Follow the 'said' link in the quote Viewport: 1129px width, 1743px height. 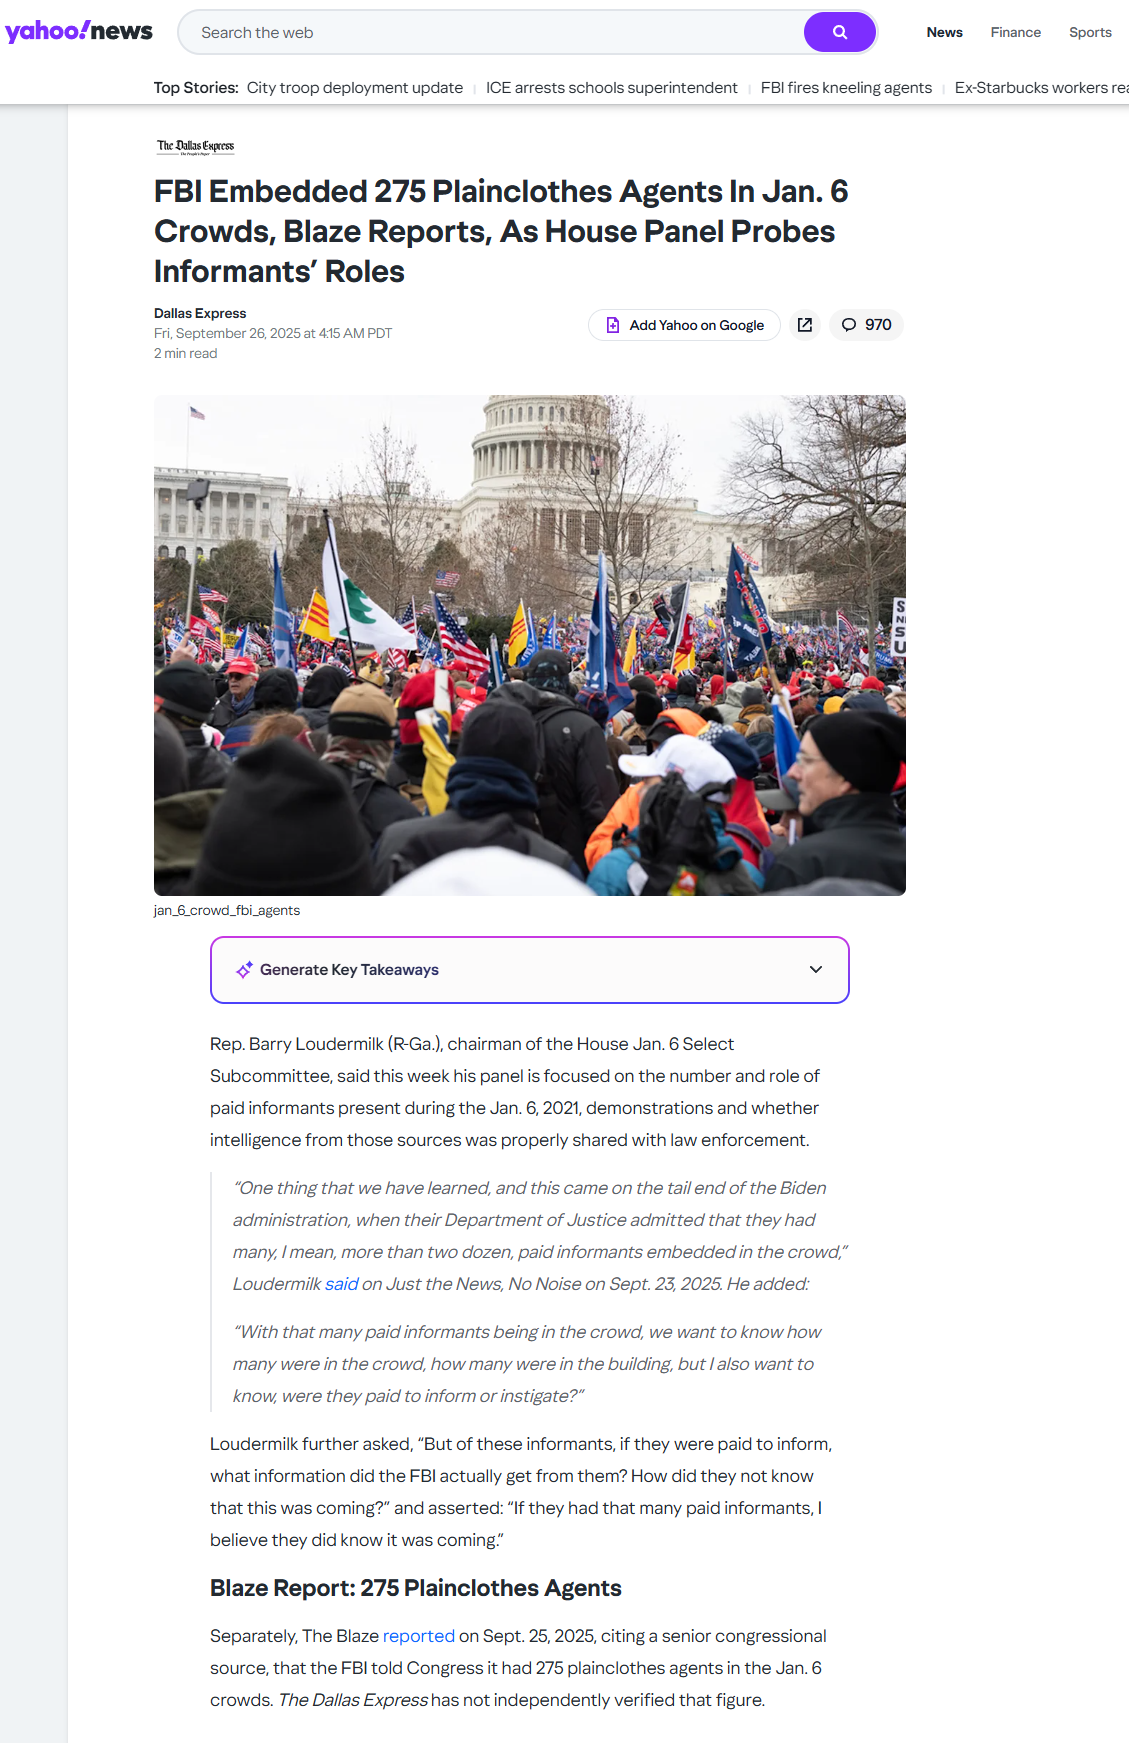pos(341,1284)
